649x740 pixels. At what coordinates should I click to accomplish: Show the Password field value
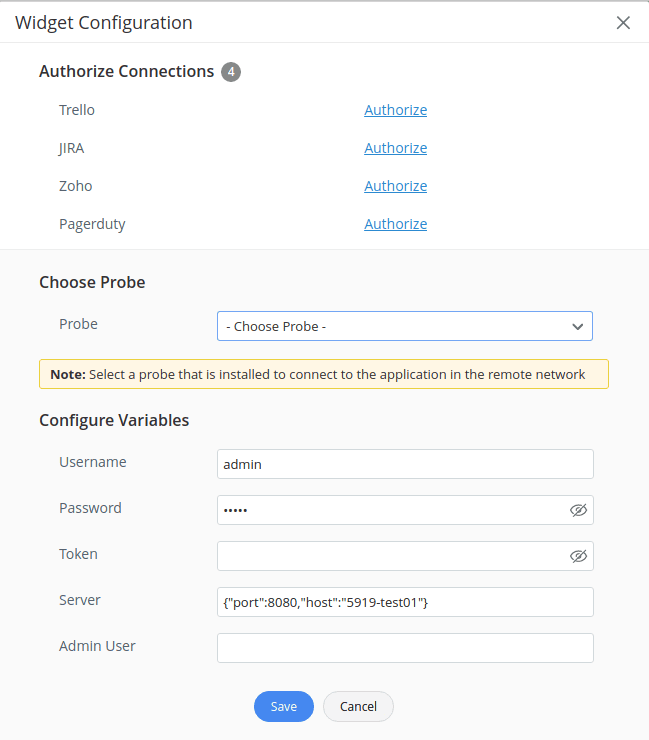pyautogui.click(x=577, y=510)
